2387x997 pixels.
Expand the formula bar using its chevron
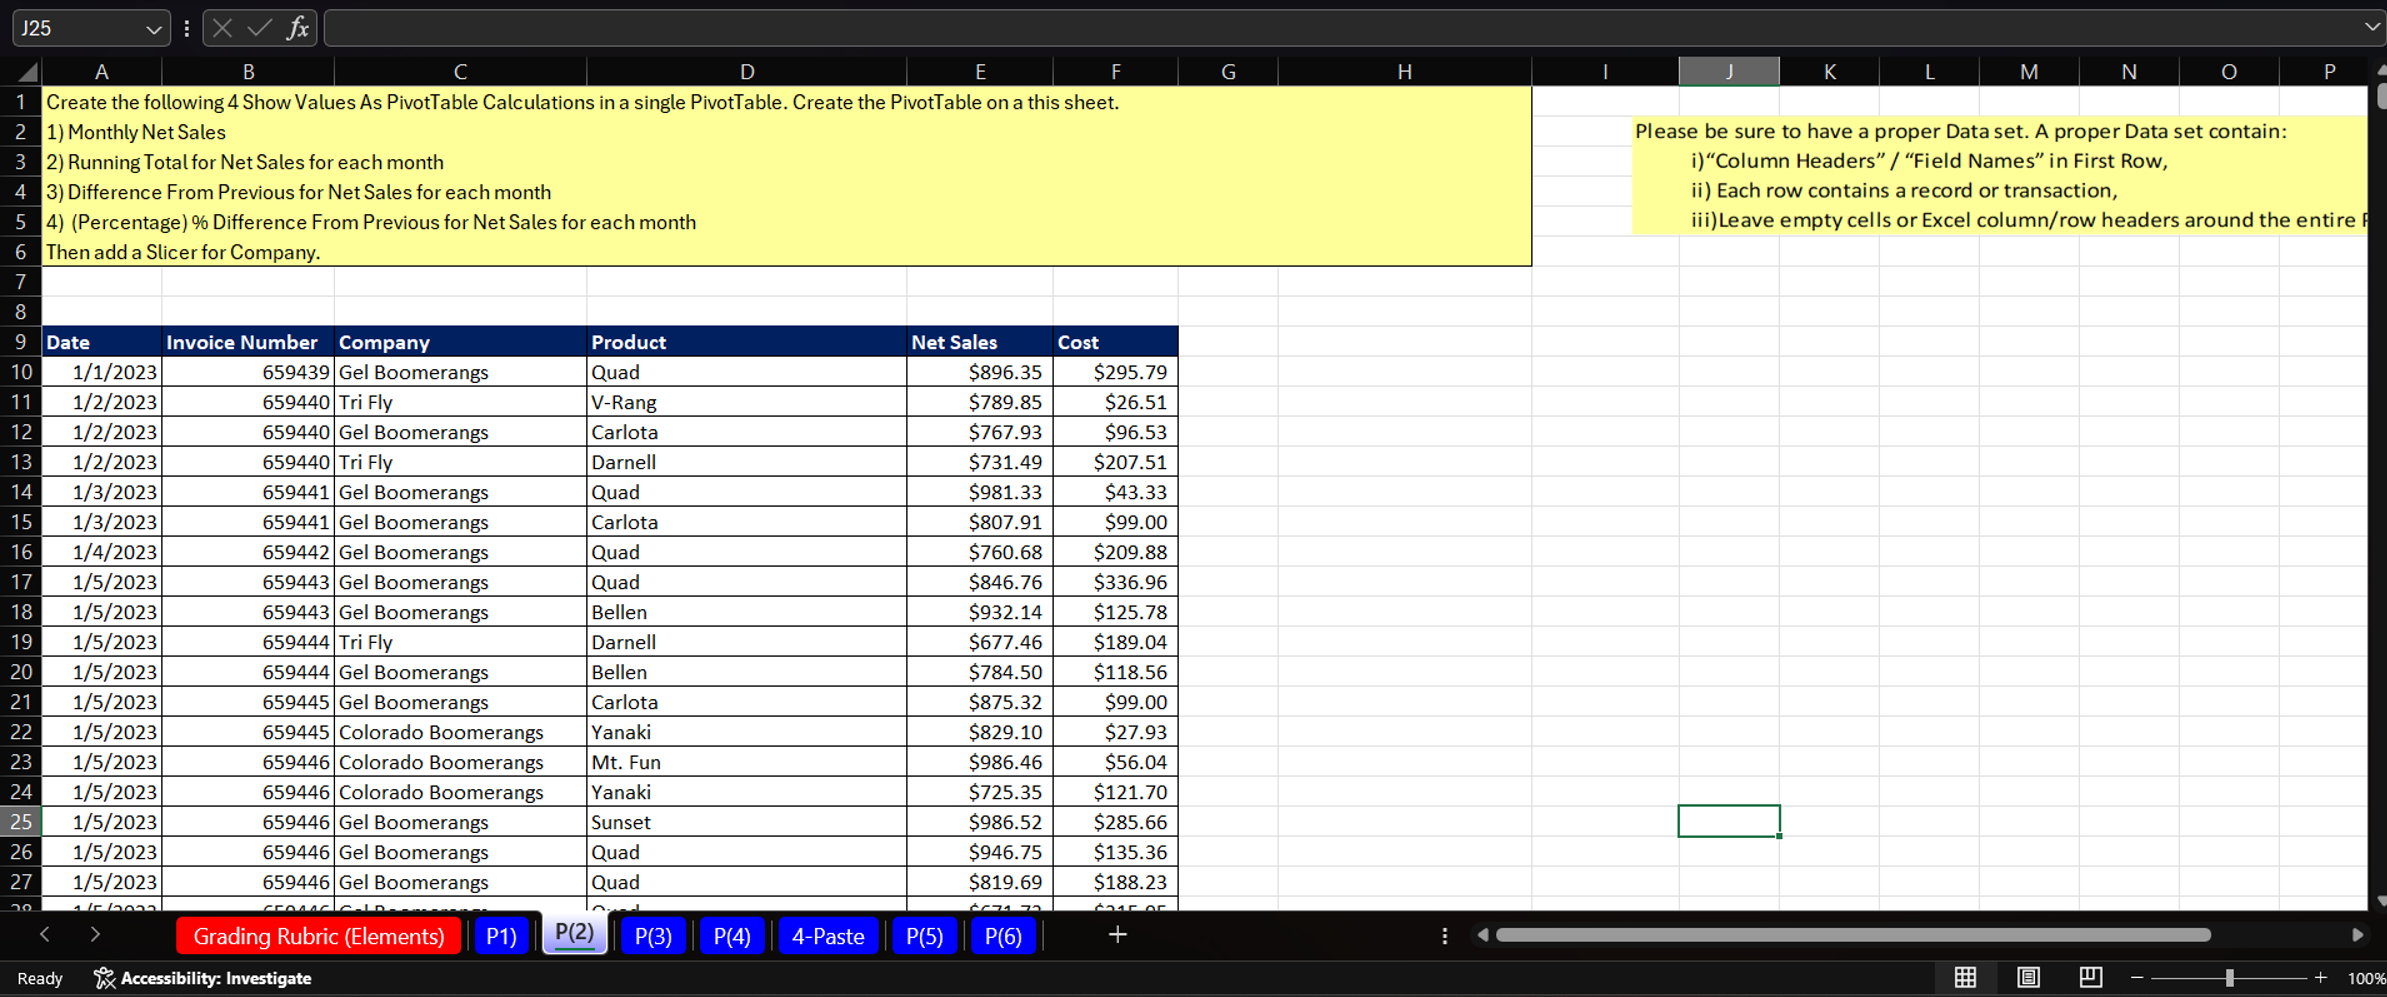(x=2371, y=28)
